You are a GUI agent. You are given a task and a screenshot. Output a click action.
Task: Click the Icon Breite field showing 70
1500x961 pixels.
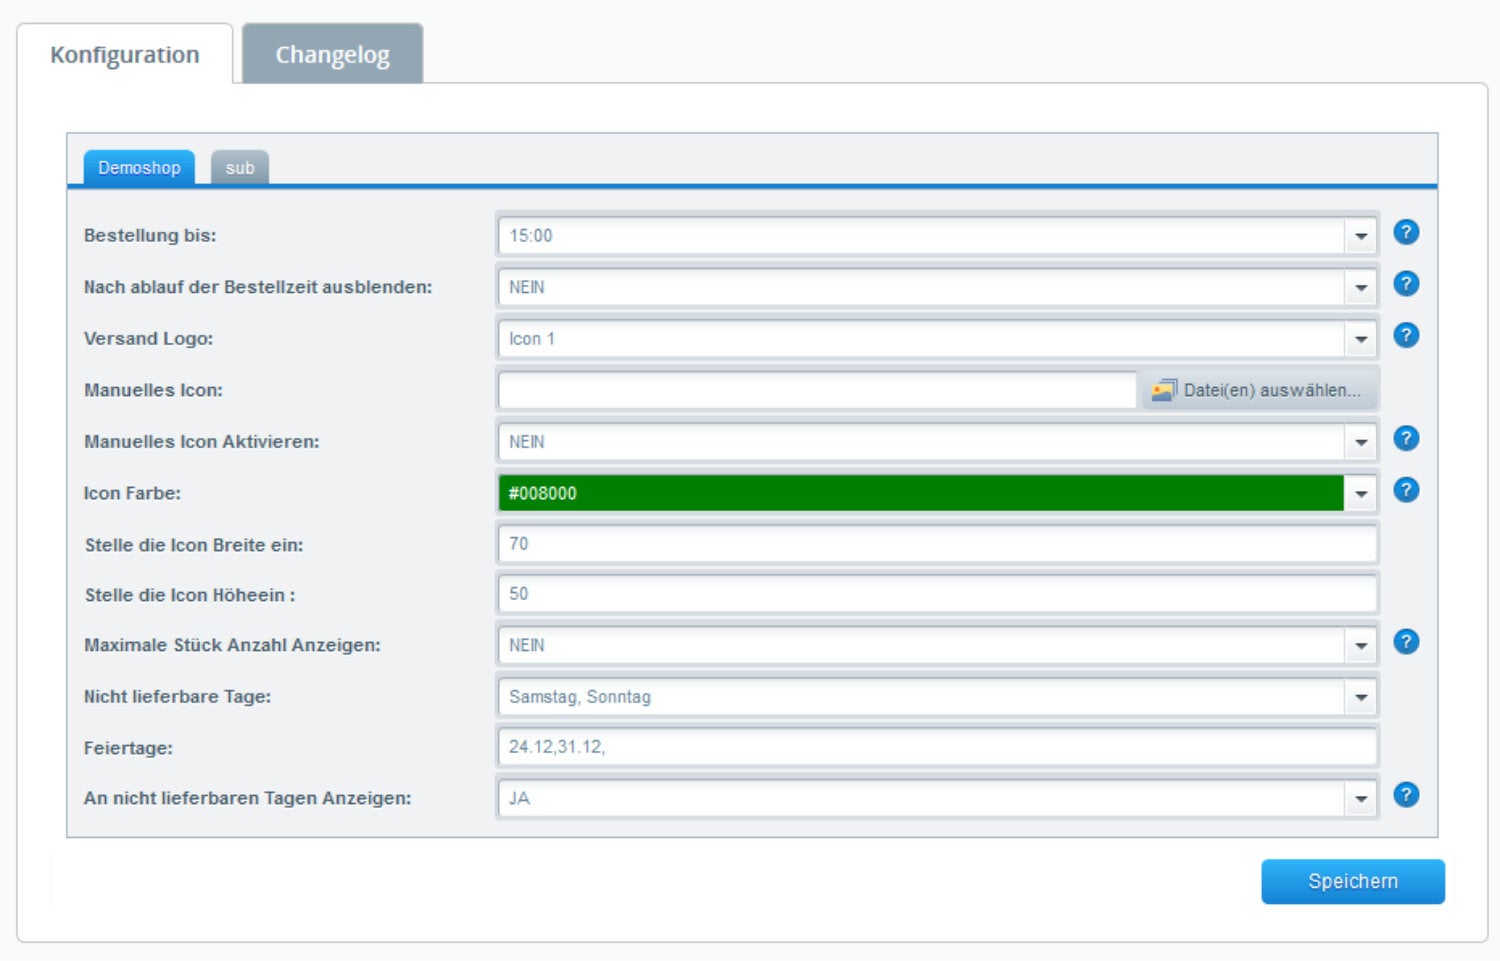click(938, 544)
